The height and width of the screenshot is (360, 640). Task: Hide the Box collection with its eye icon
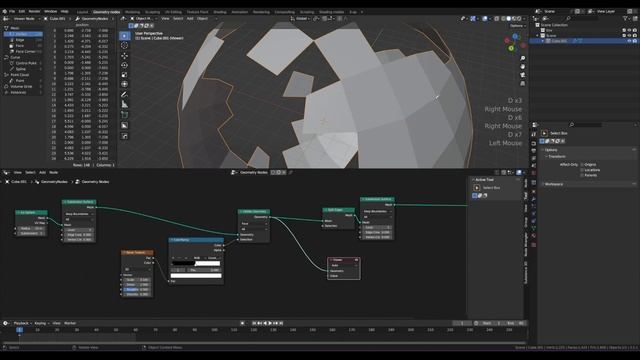pos(629,30)
